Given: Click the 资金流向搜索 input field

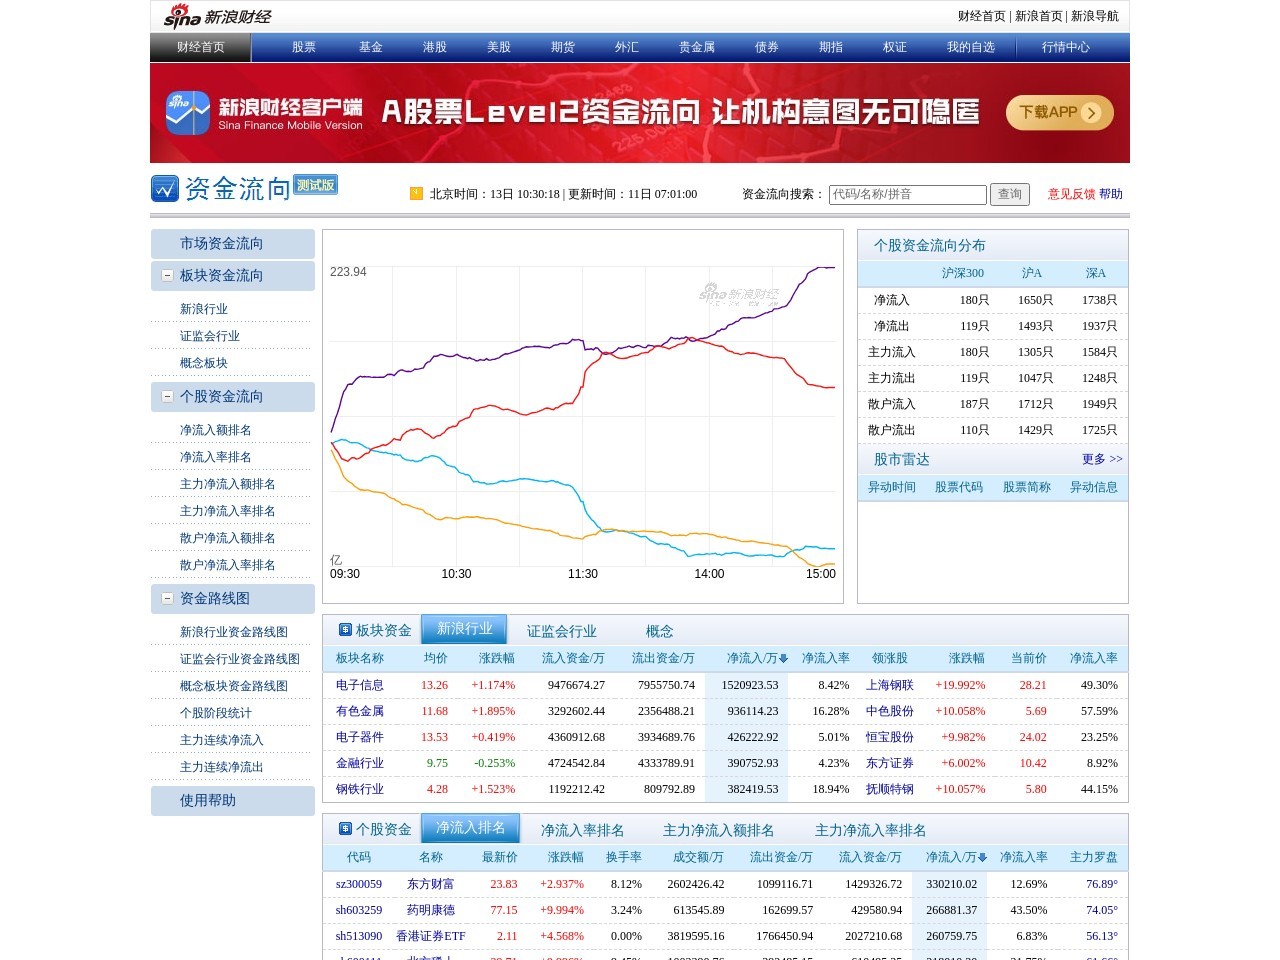Looking at the screenshot, I should coord(908,194).
